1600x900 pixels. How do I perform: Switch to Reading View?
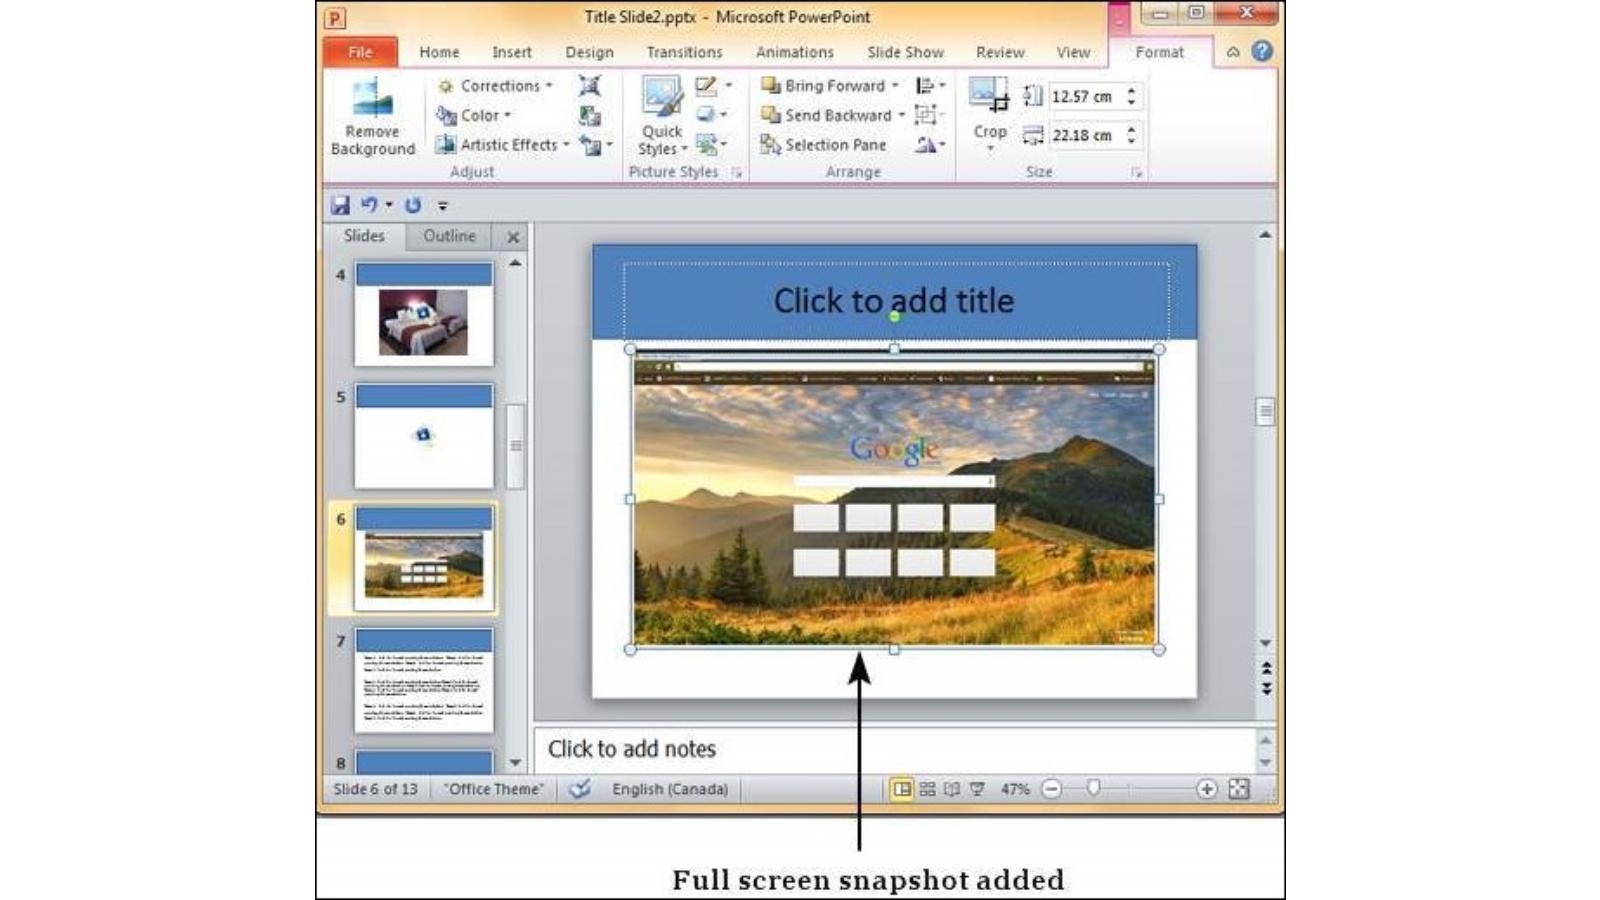(952, 789)
